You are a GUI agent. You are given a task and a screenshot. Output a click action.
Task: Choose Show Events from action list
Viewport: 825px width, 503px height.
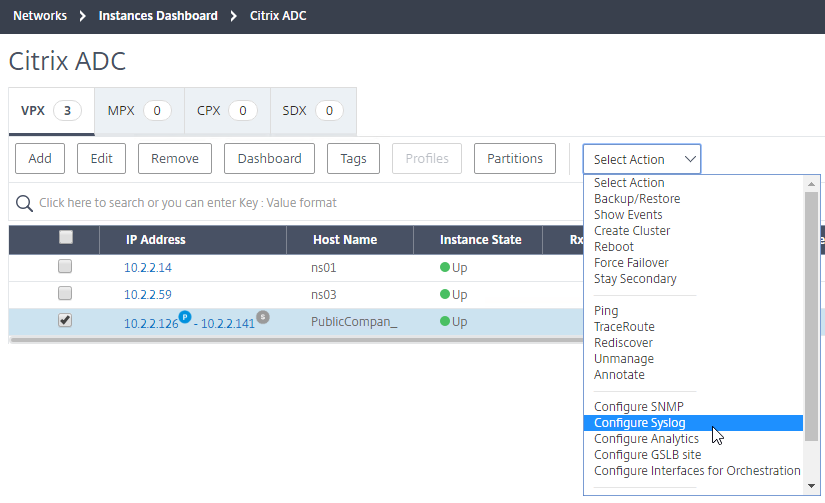tap(628, 215)
